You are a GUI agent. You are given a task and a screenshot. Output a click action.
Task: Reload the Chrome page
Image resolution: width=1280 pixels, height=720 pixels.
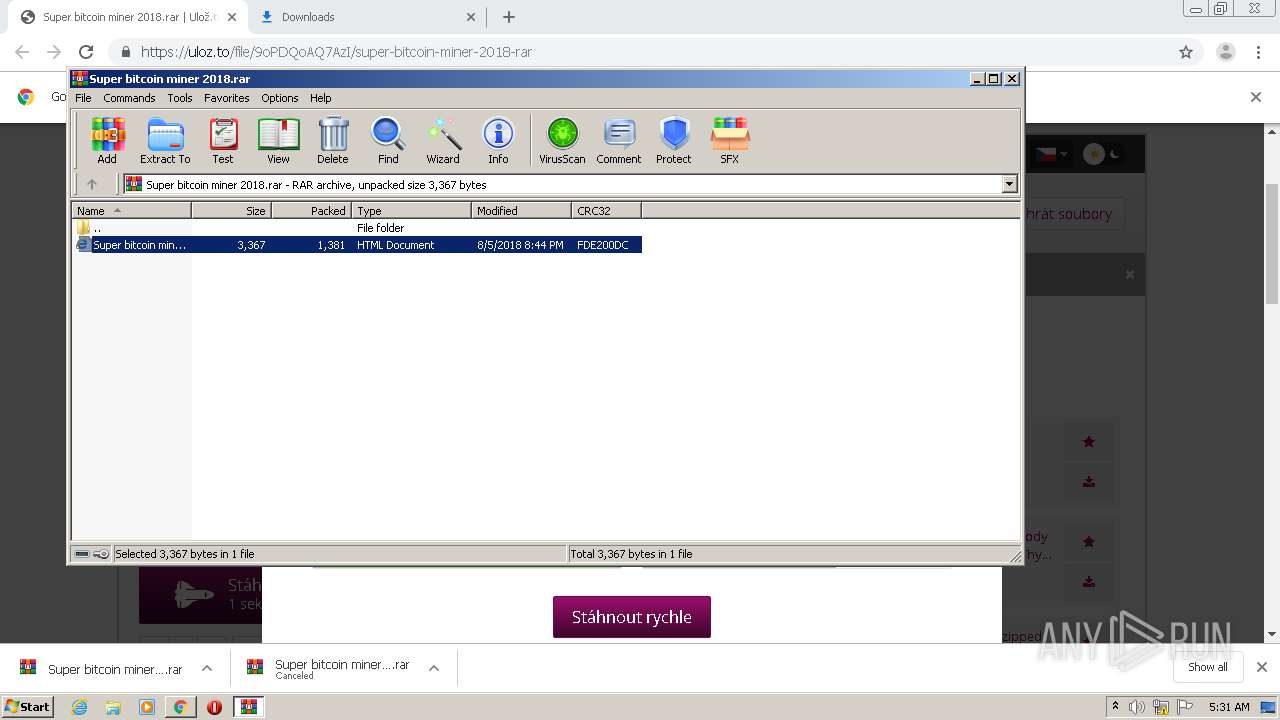(x=86, y=52)
